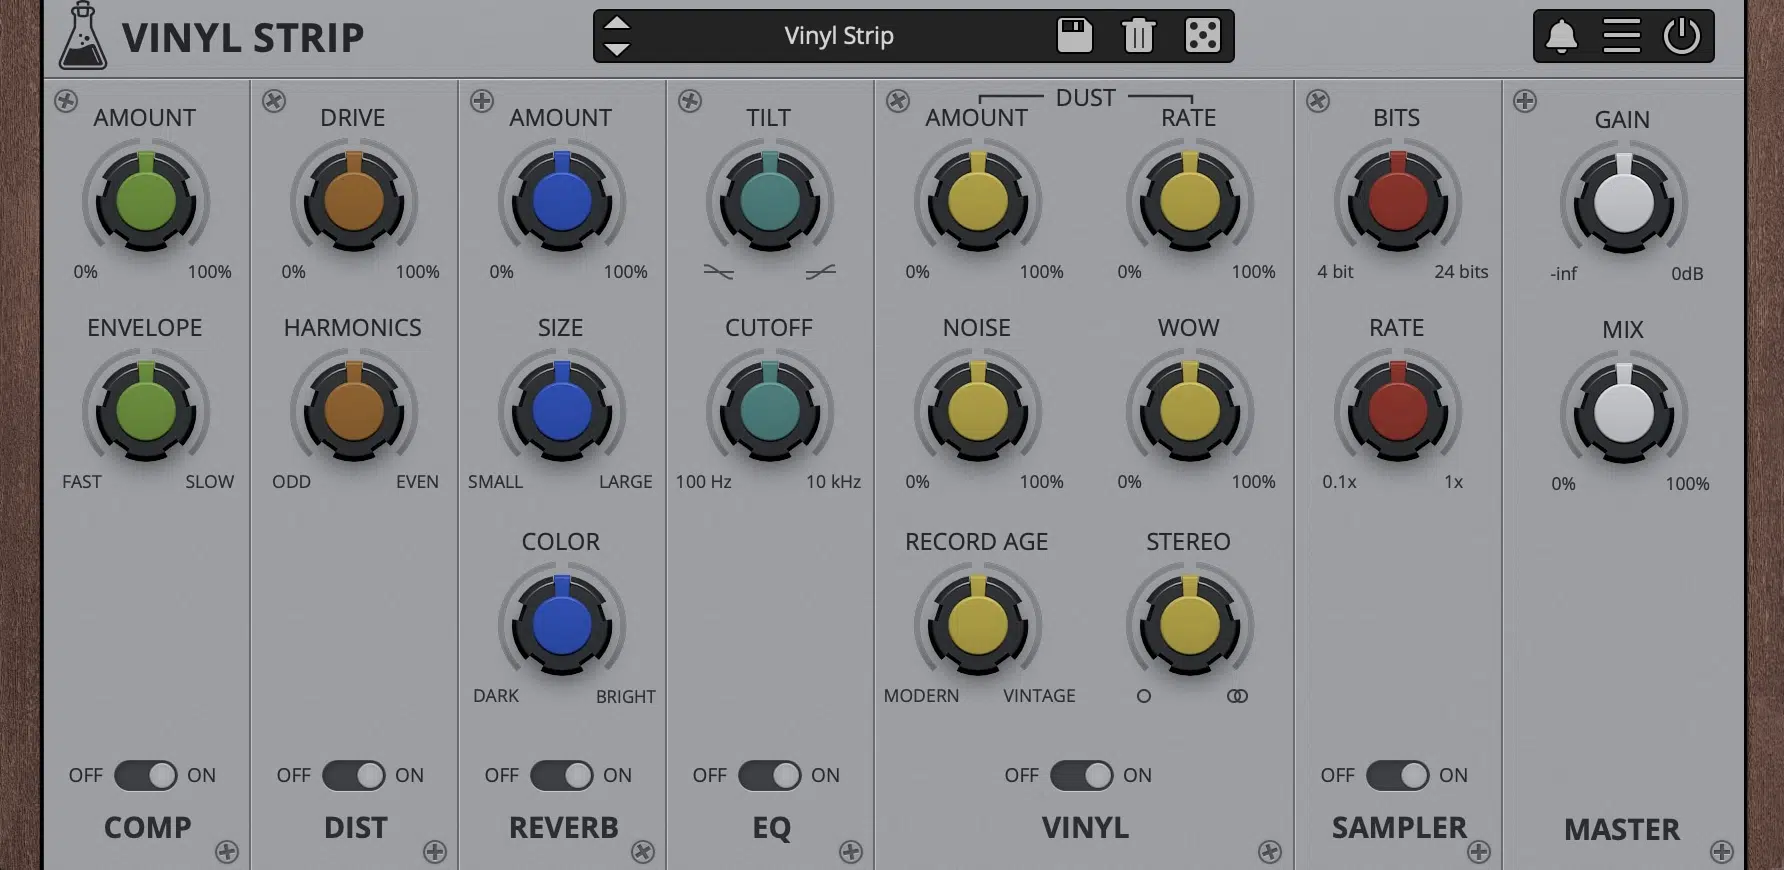The image size is (1784, 870).
Task: Click the screw icon beside the VINYL label
Action: [x=1270, y=852]
